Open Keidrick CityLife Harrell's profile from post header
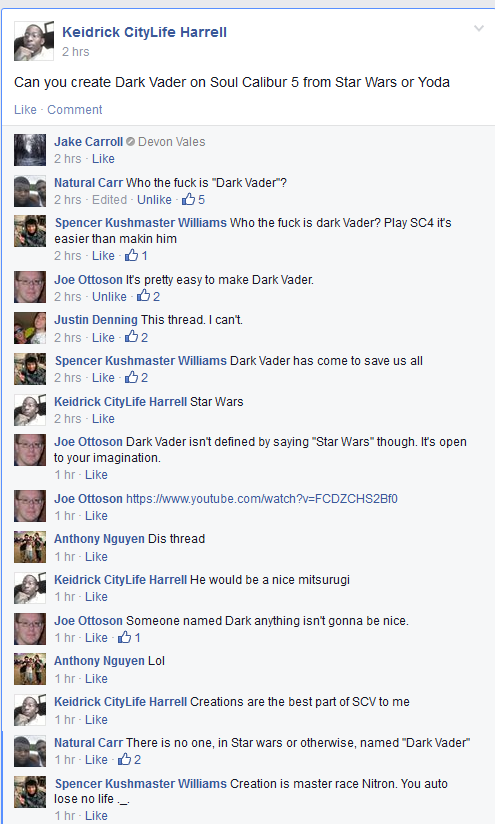The height and width of the screenshot is (824, 495). [x=145, y=32]
